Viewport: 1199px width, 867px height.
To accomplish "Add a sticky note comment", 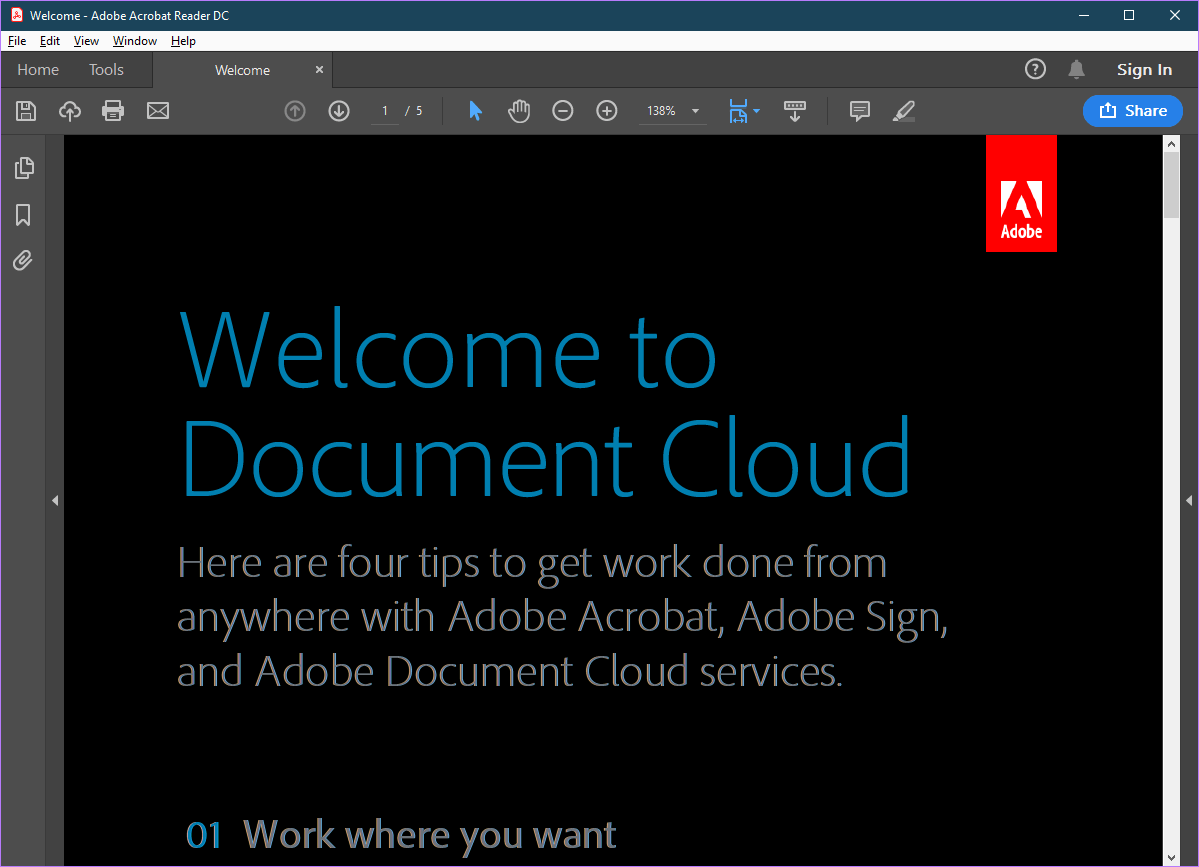I will click(859, 111).
